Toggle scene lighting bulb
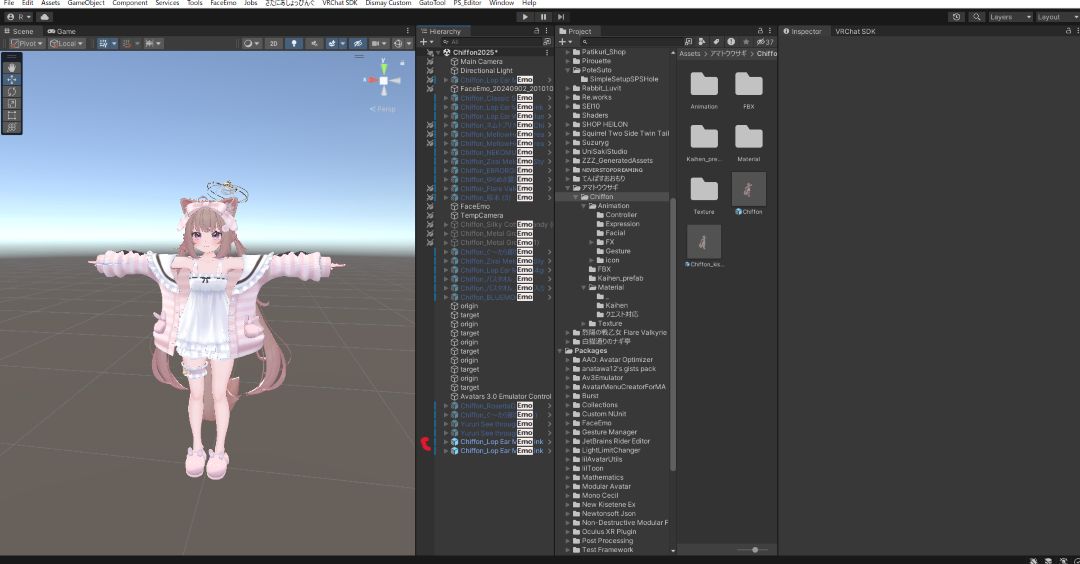The image size is (1080, 564). tap(294, 43)
